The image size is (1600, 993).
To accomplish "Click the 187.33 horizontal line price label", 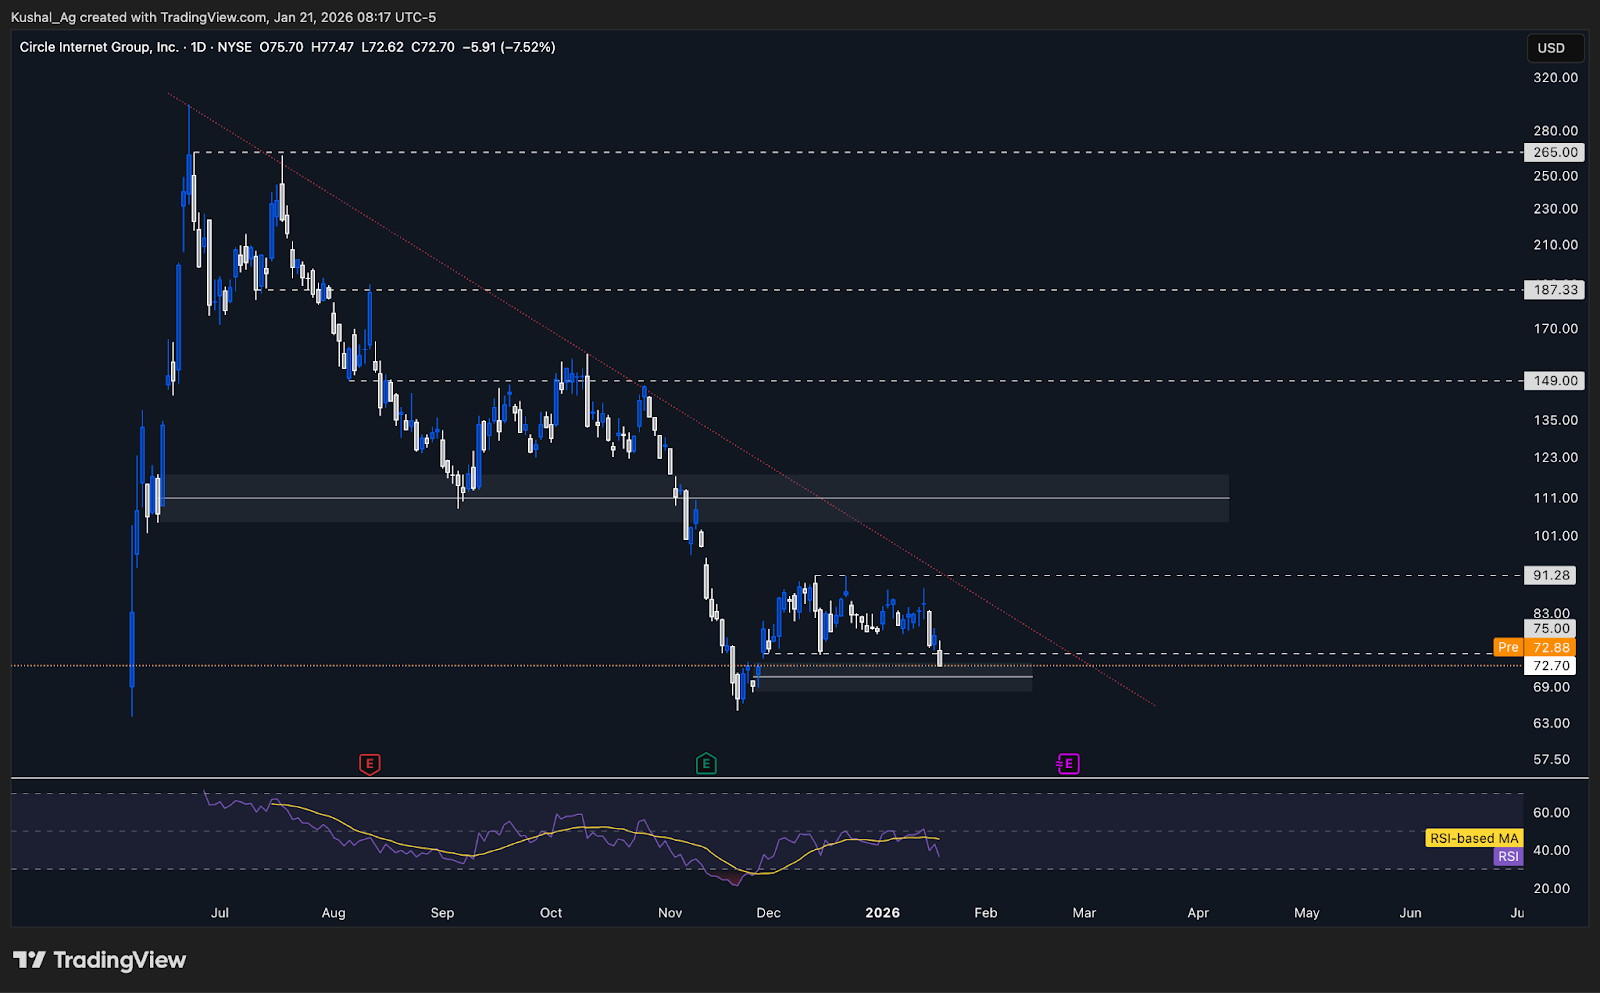I will click(1555, 290).
